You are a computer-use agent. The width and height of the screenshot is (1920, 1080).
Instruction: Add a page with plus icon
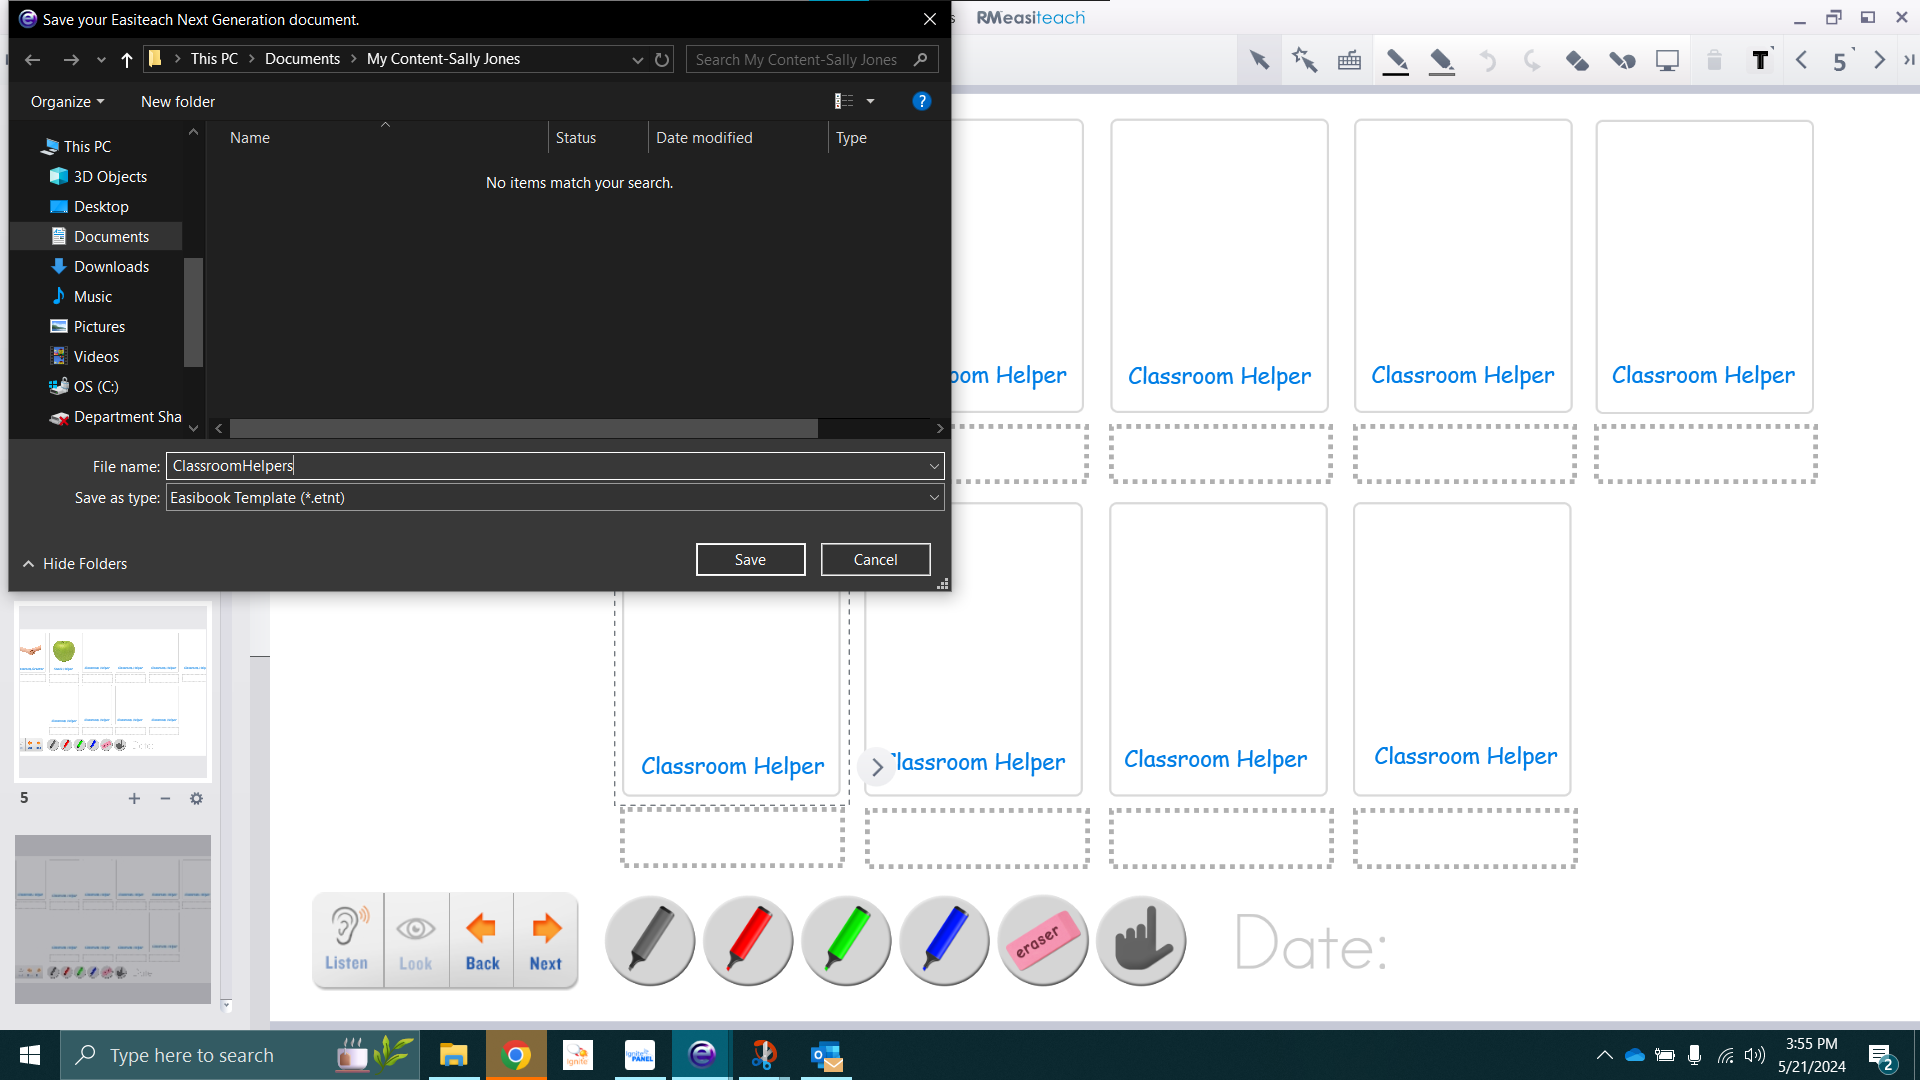[134, 798]
